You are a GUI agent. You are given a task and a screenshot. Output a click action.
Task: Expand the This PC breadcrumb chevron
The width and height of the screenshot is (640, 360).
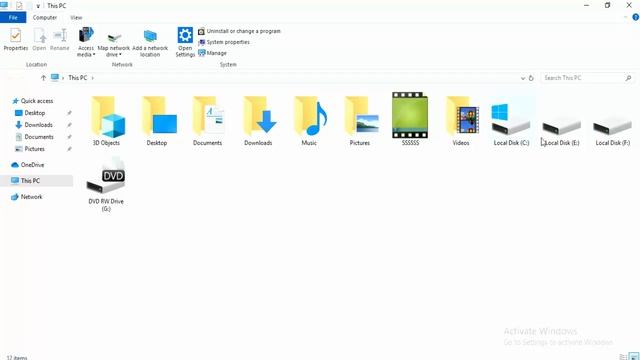tap(93, 78)
